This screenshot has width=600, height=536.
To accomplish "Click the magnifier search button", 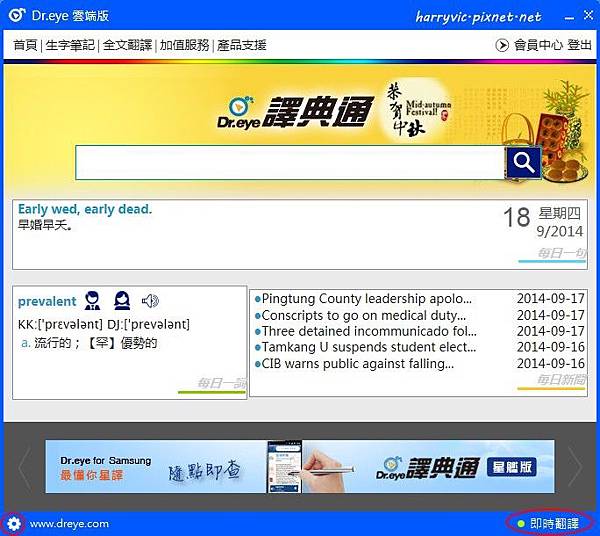I will tap(523, 162).
